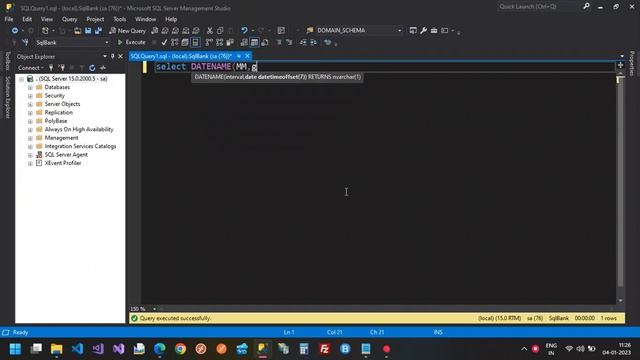Close the SQLQuery1.sql tab

pos(247,56)
